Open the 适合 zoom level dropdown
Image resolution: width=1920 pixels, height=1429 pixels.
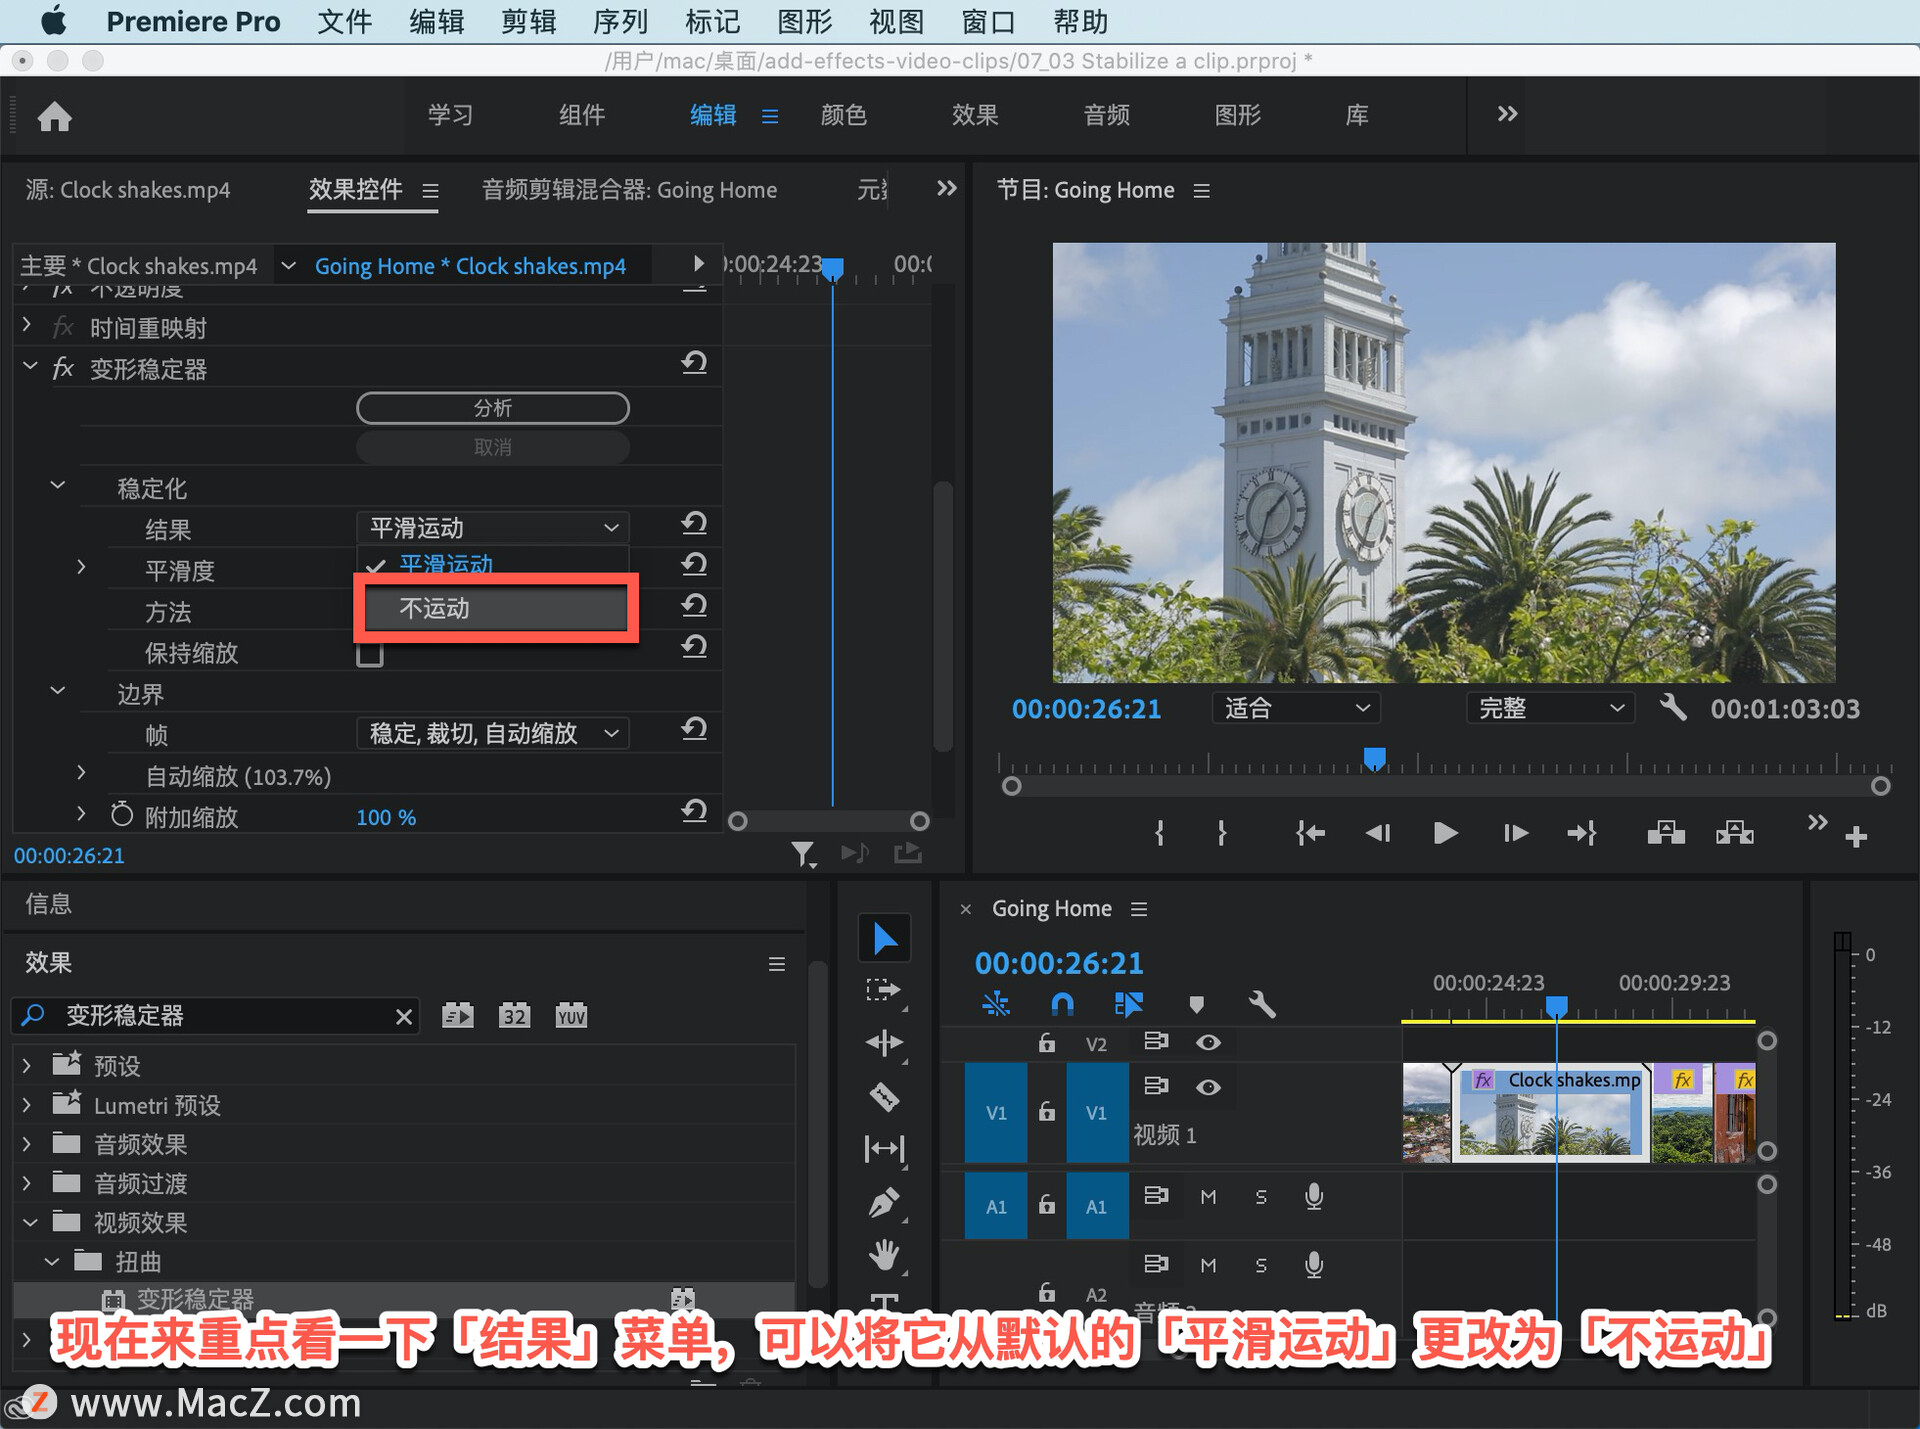pos(1296,708)
